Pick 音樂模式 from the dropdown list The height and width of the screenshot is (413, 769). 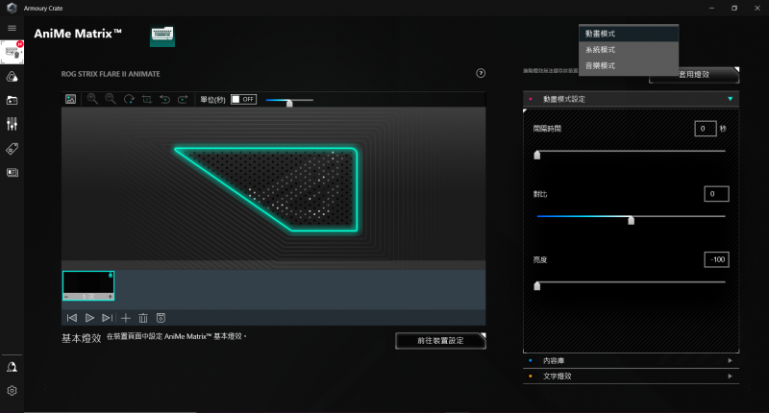[x=629, y=65]
